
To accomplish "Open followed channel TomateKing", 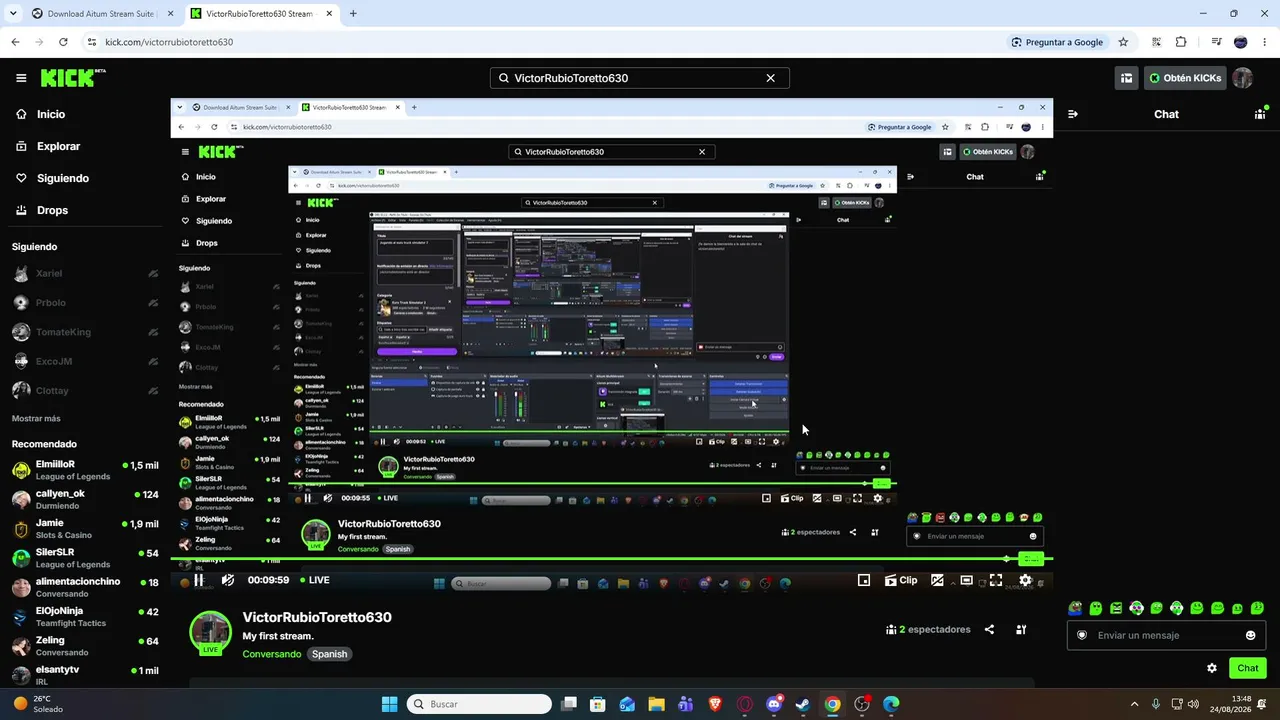I will tap(85, 332).
